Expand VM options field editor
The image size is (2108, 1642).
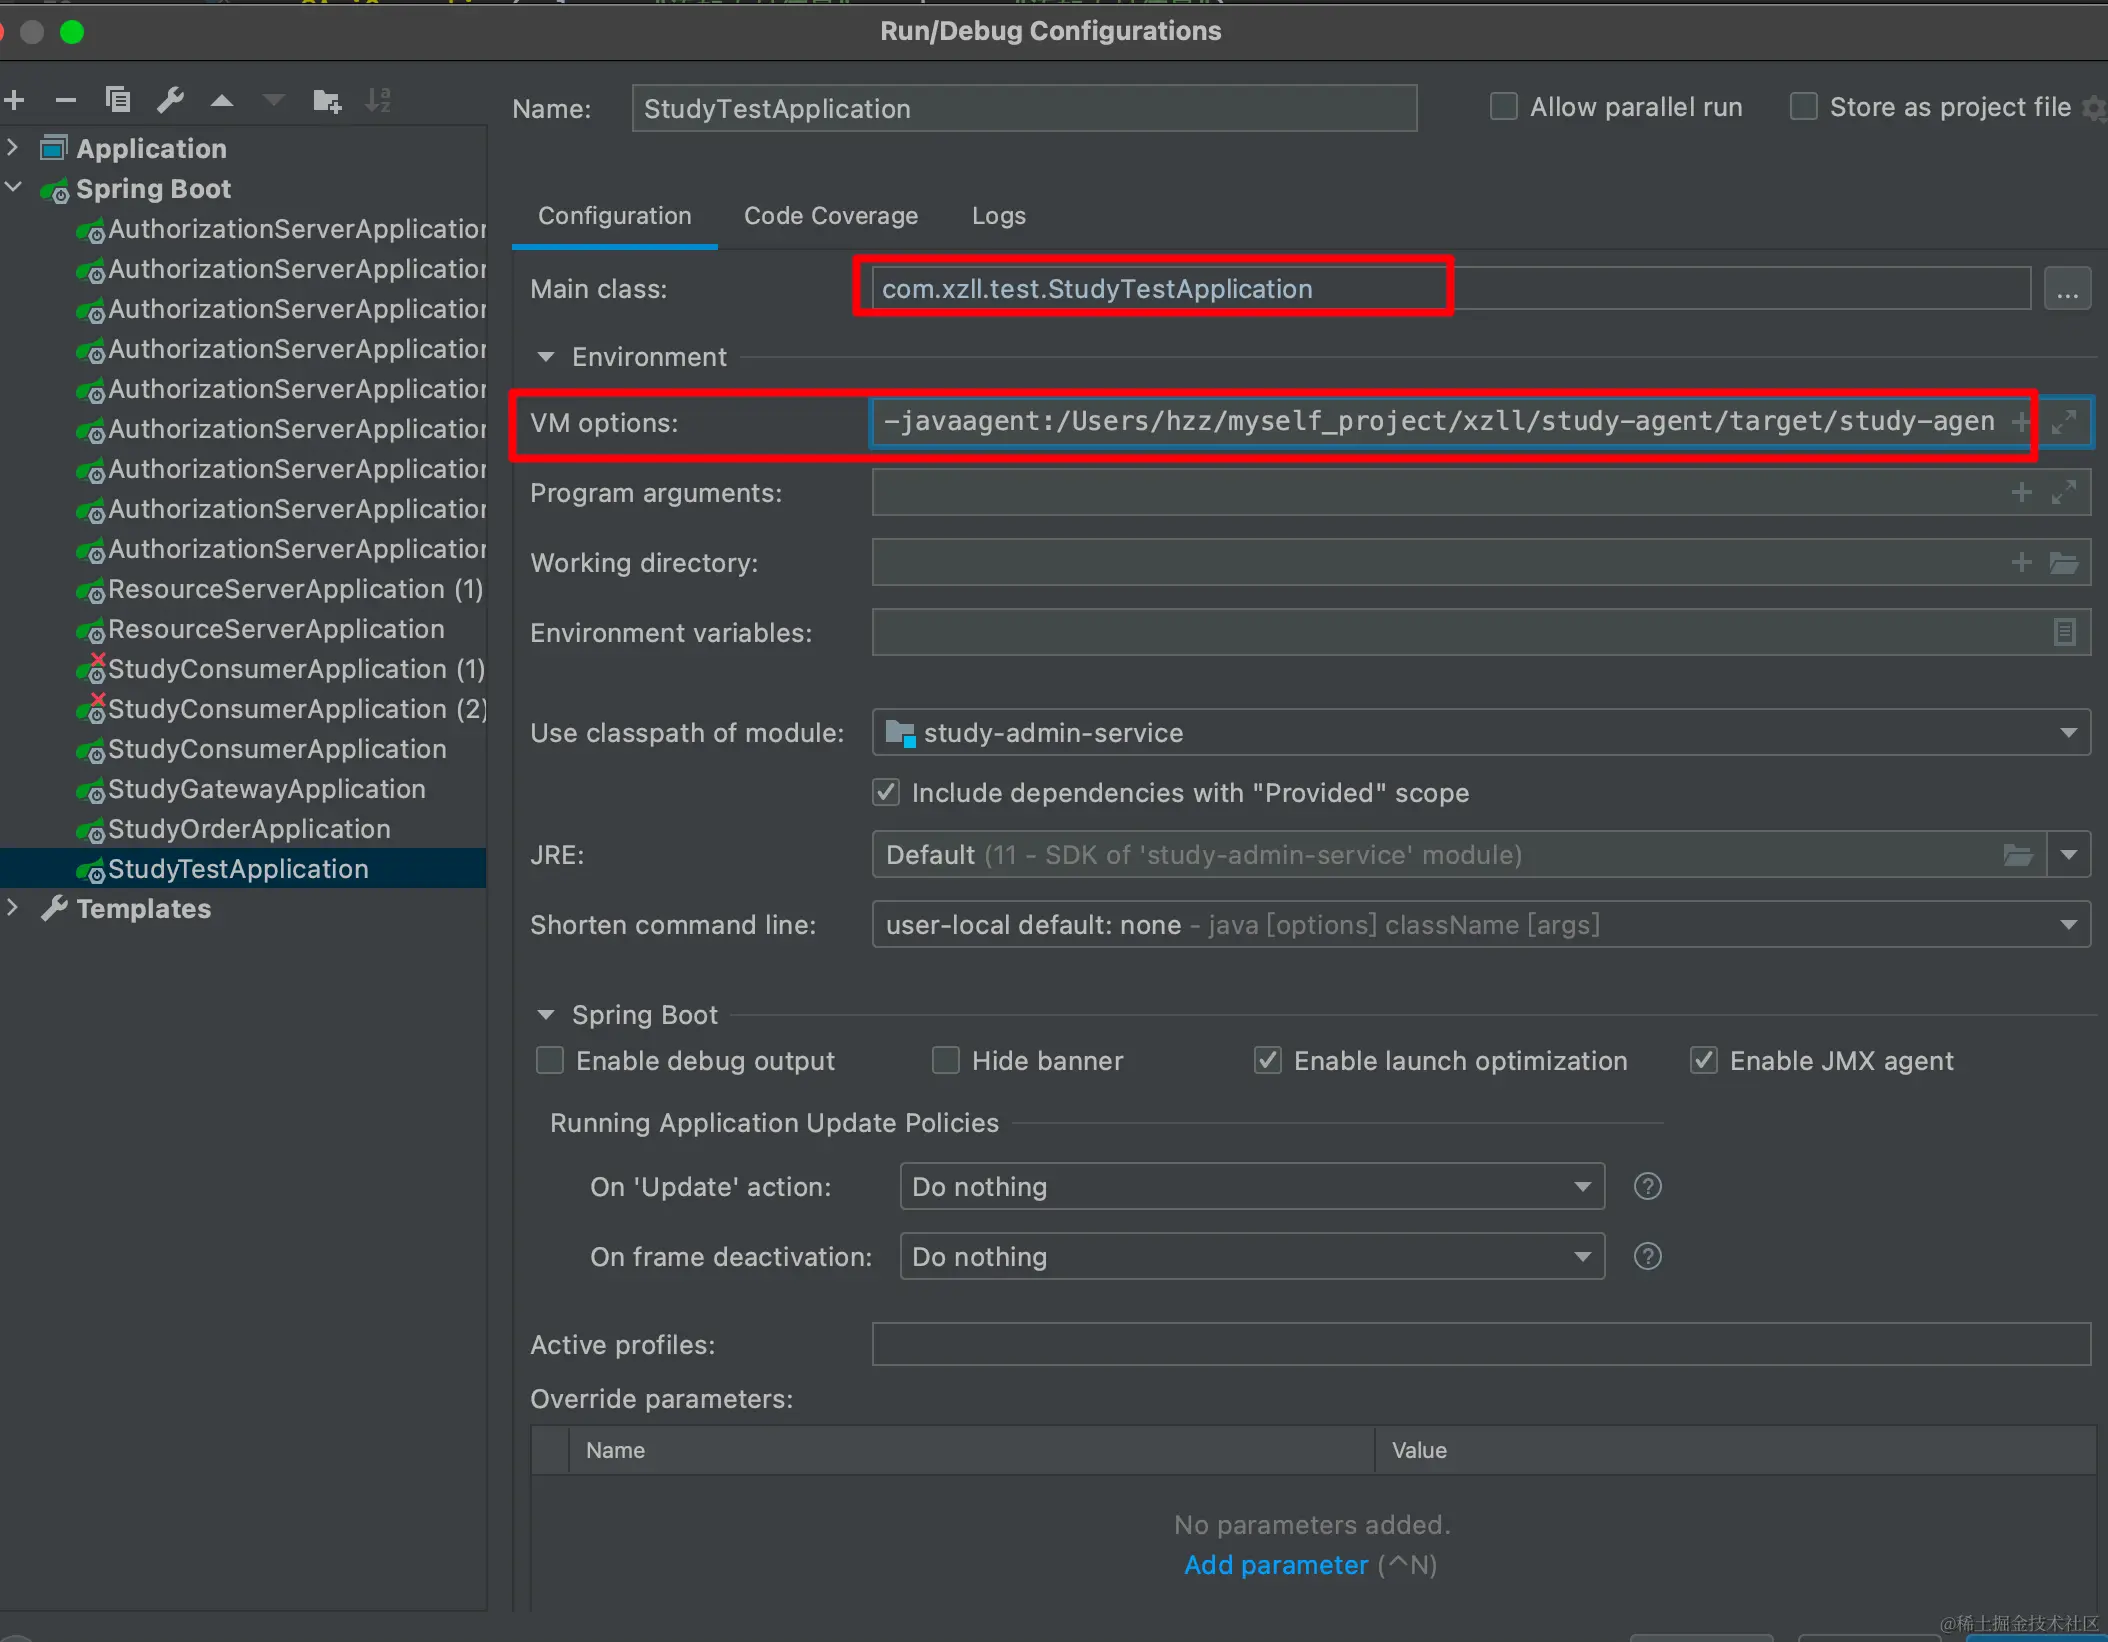click(x=2064, y=423)
